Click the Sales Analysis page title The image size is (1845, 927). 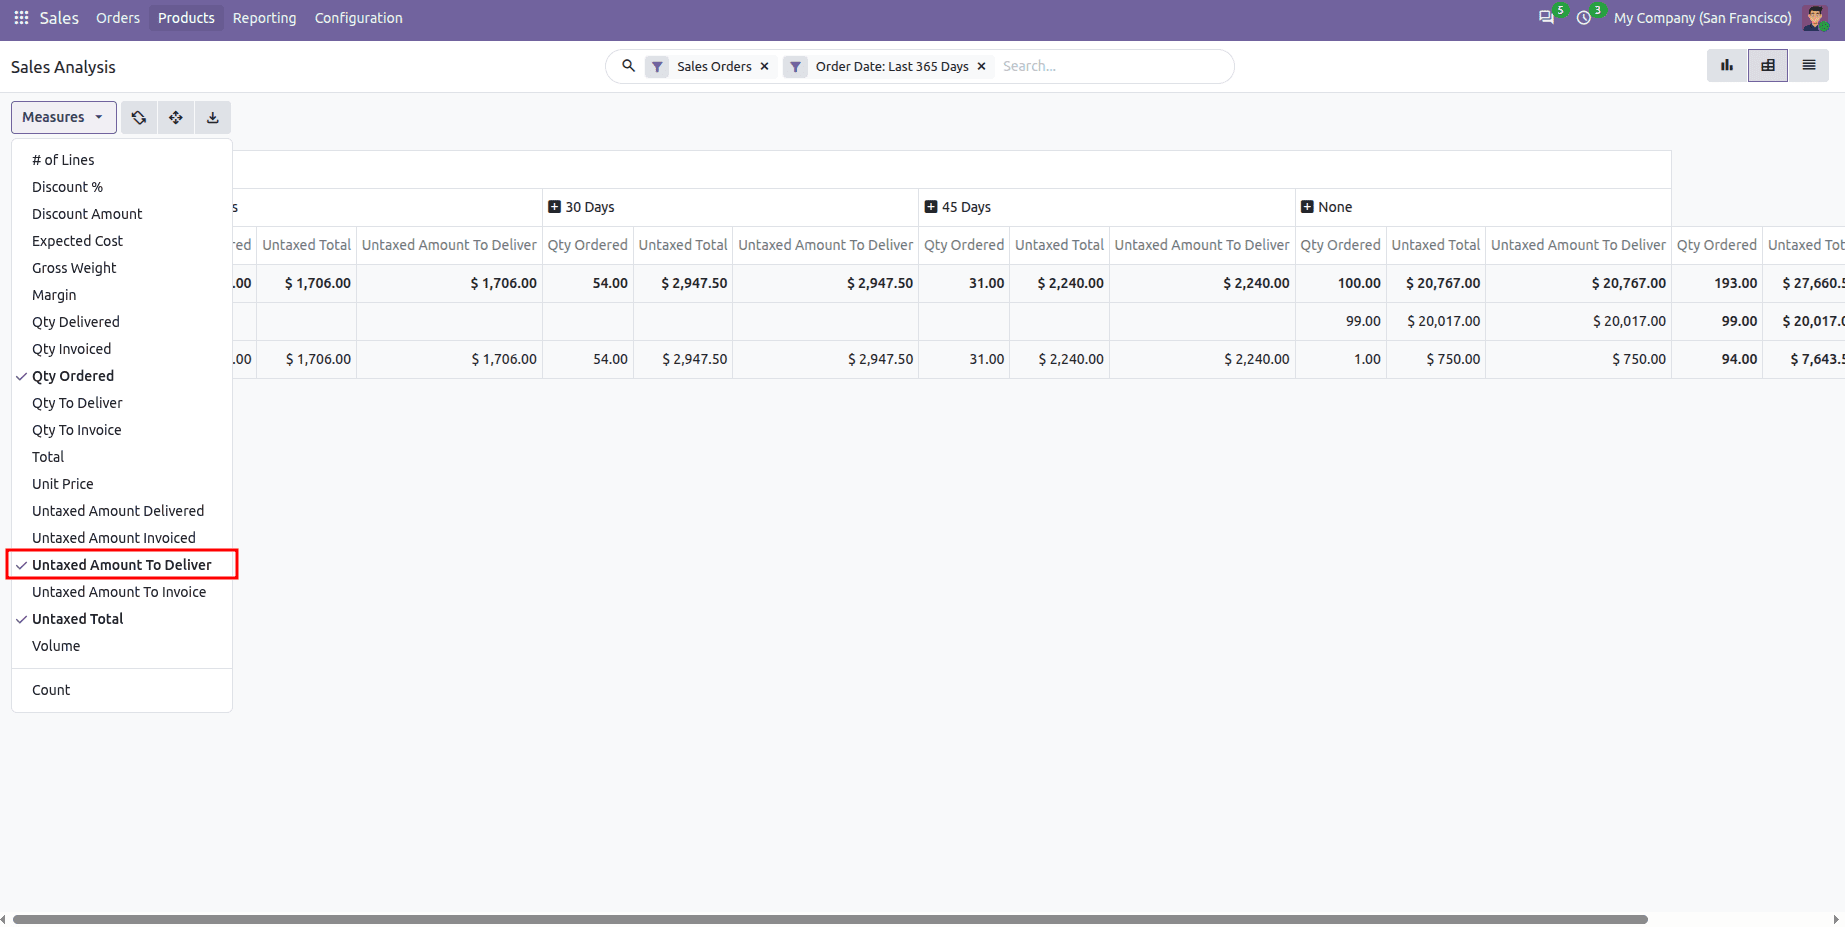coord(63,67)
